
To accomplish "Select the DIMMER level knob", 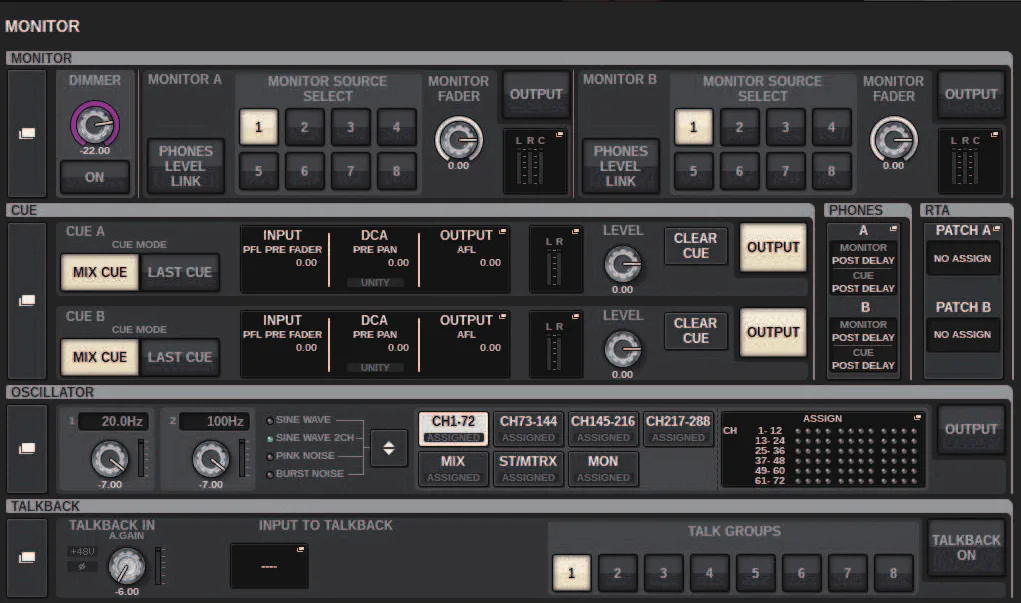I will click(x=95, y=124).
